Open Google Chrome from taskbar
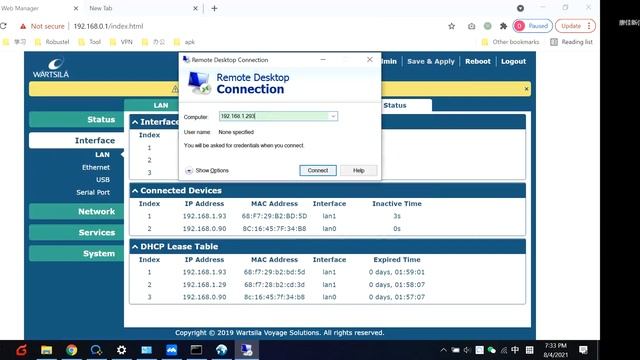 click(71, 350)
